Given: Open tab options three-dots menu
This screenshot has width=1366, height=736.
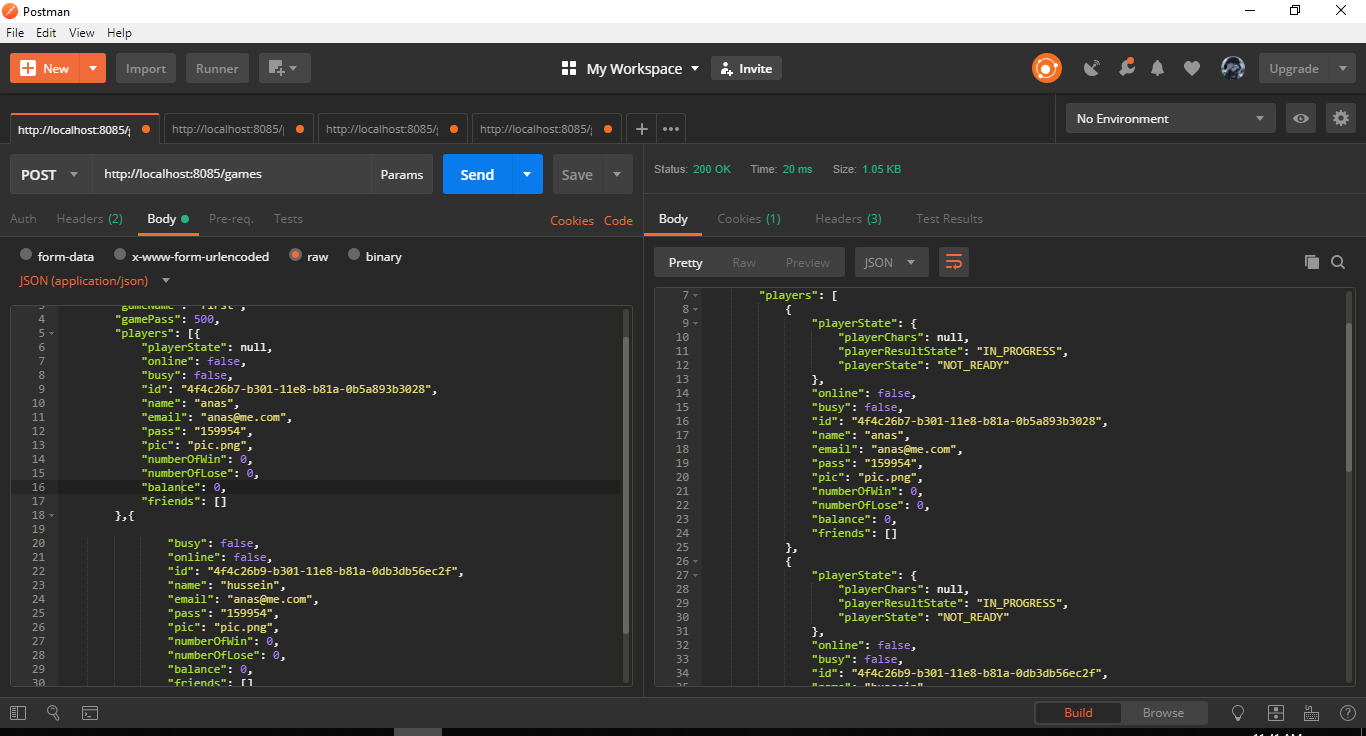Looking at the screenshot, I should (x=671, y=129).
